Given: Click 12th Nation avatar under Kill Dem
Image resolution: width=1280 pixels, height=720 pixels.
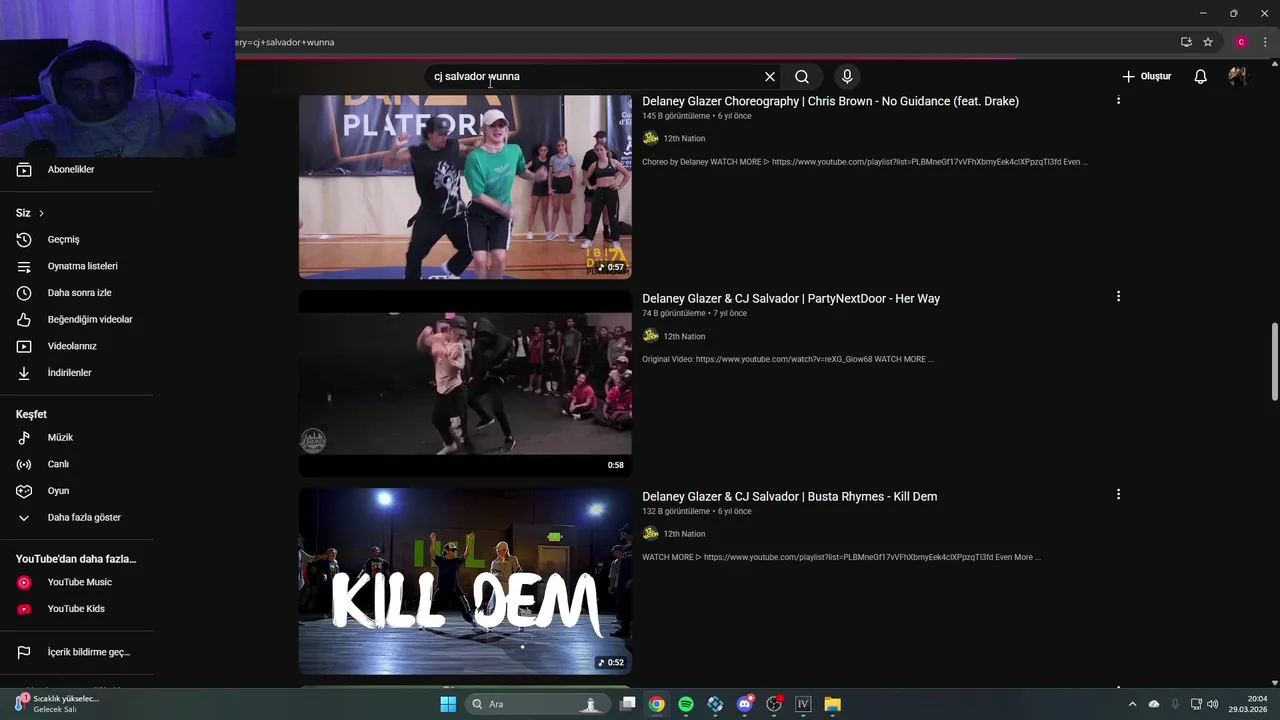Looking at the screenshot, I should (651, 534).
